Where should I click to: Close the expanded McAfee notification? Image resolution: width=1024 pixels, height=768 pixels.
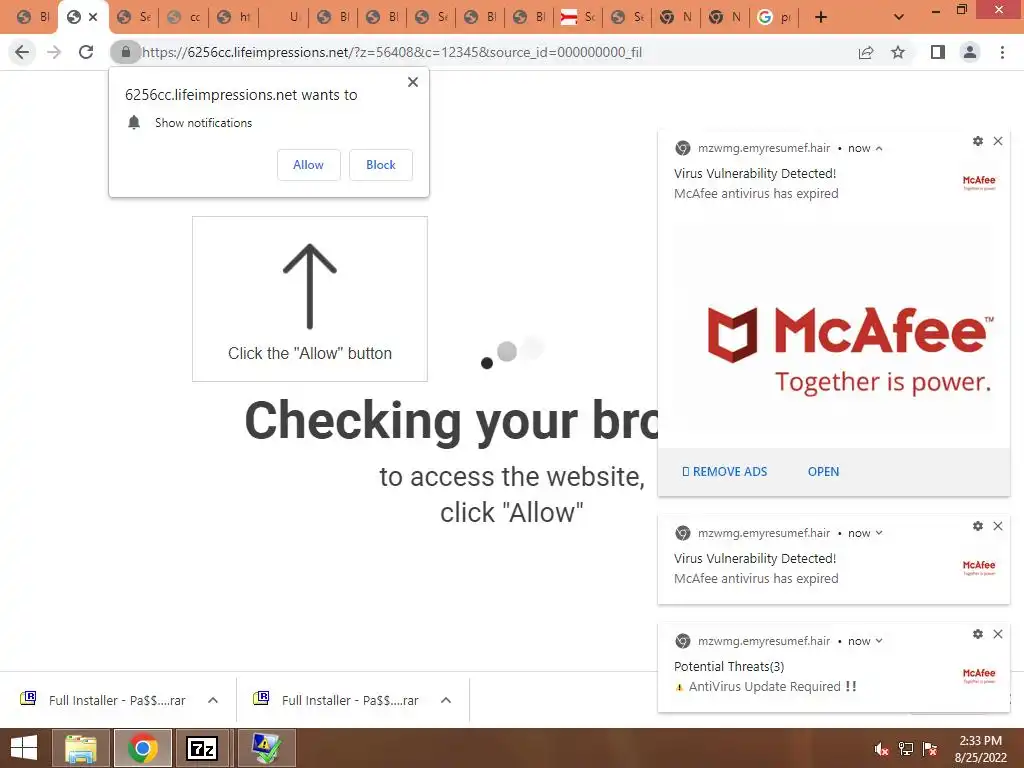(998, 141)
